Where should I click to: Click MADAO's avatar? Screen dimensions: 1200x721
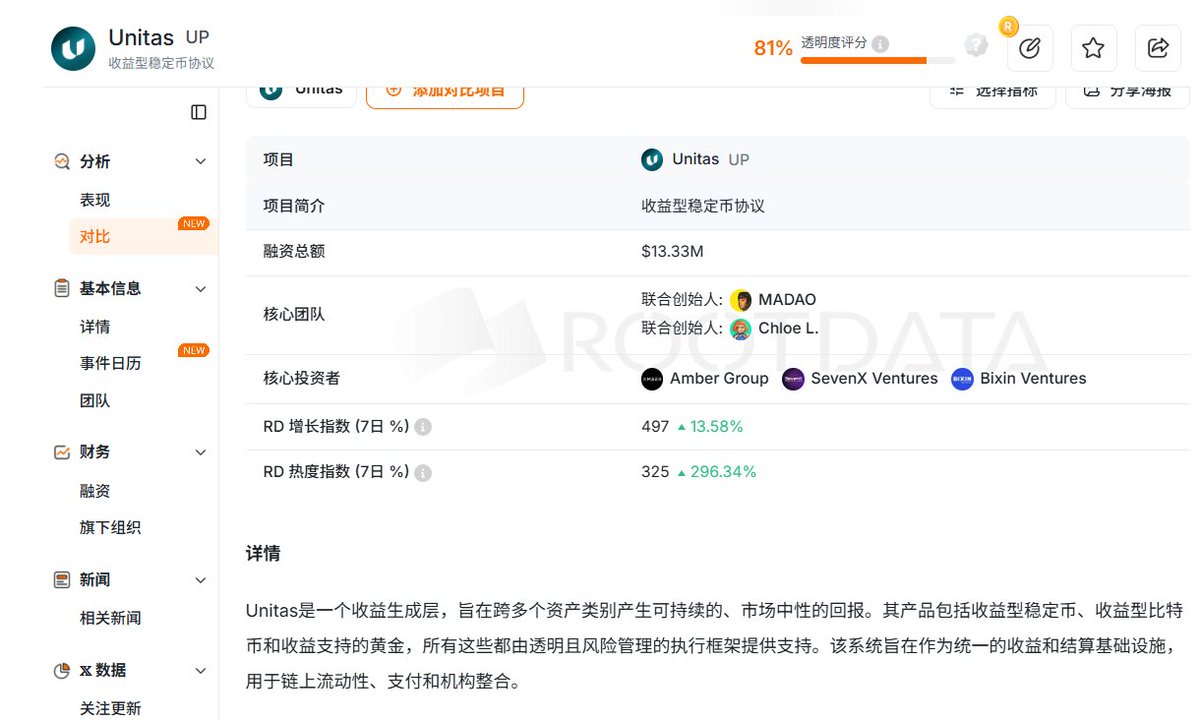(x=741, y=300)
